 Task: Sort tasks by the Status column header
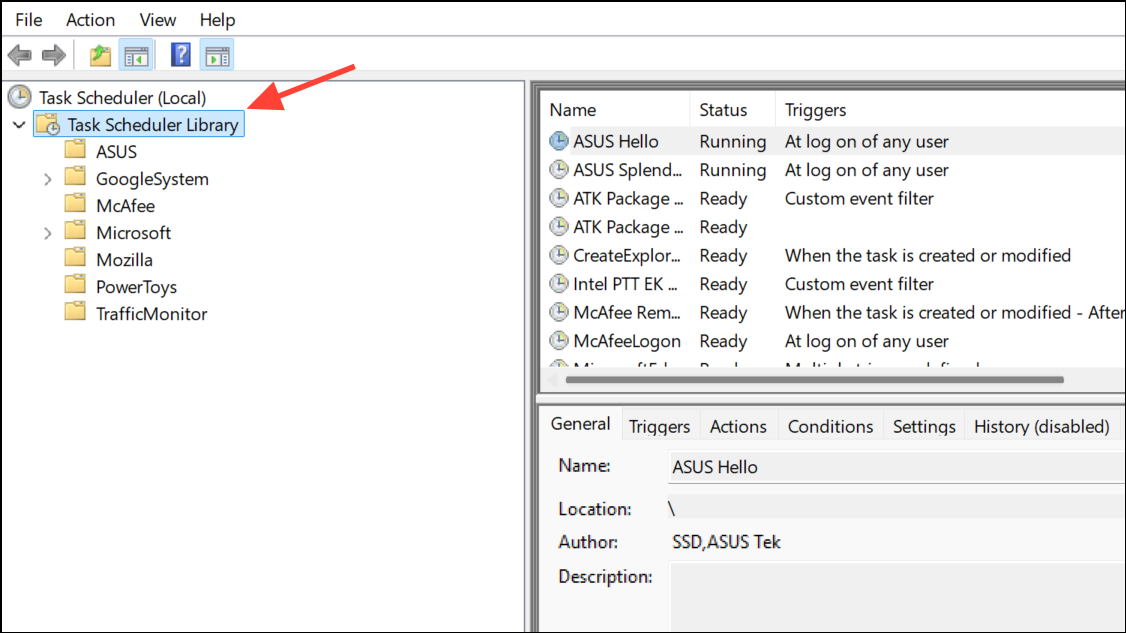coord(732,110)
